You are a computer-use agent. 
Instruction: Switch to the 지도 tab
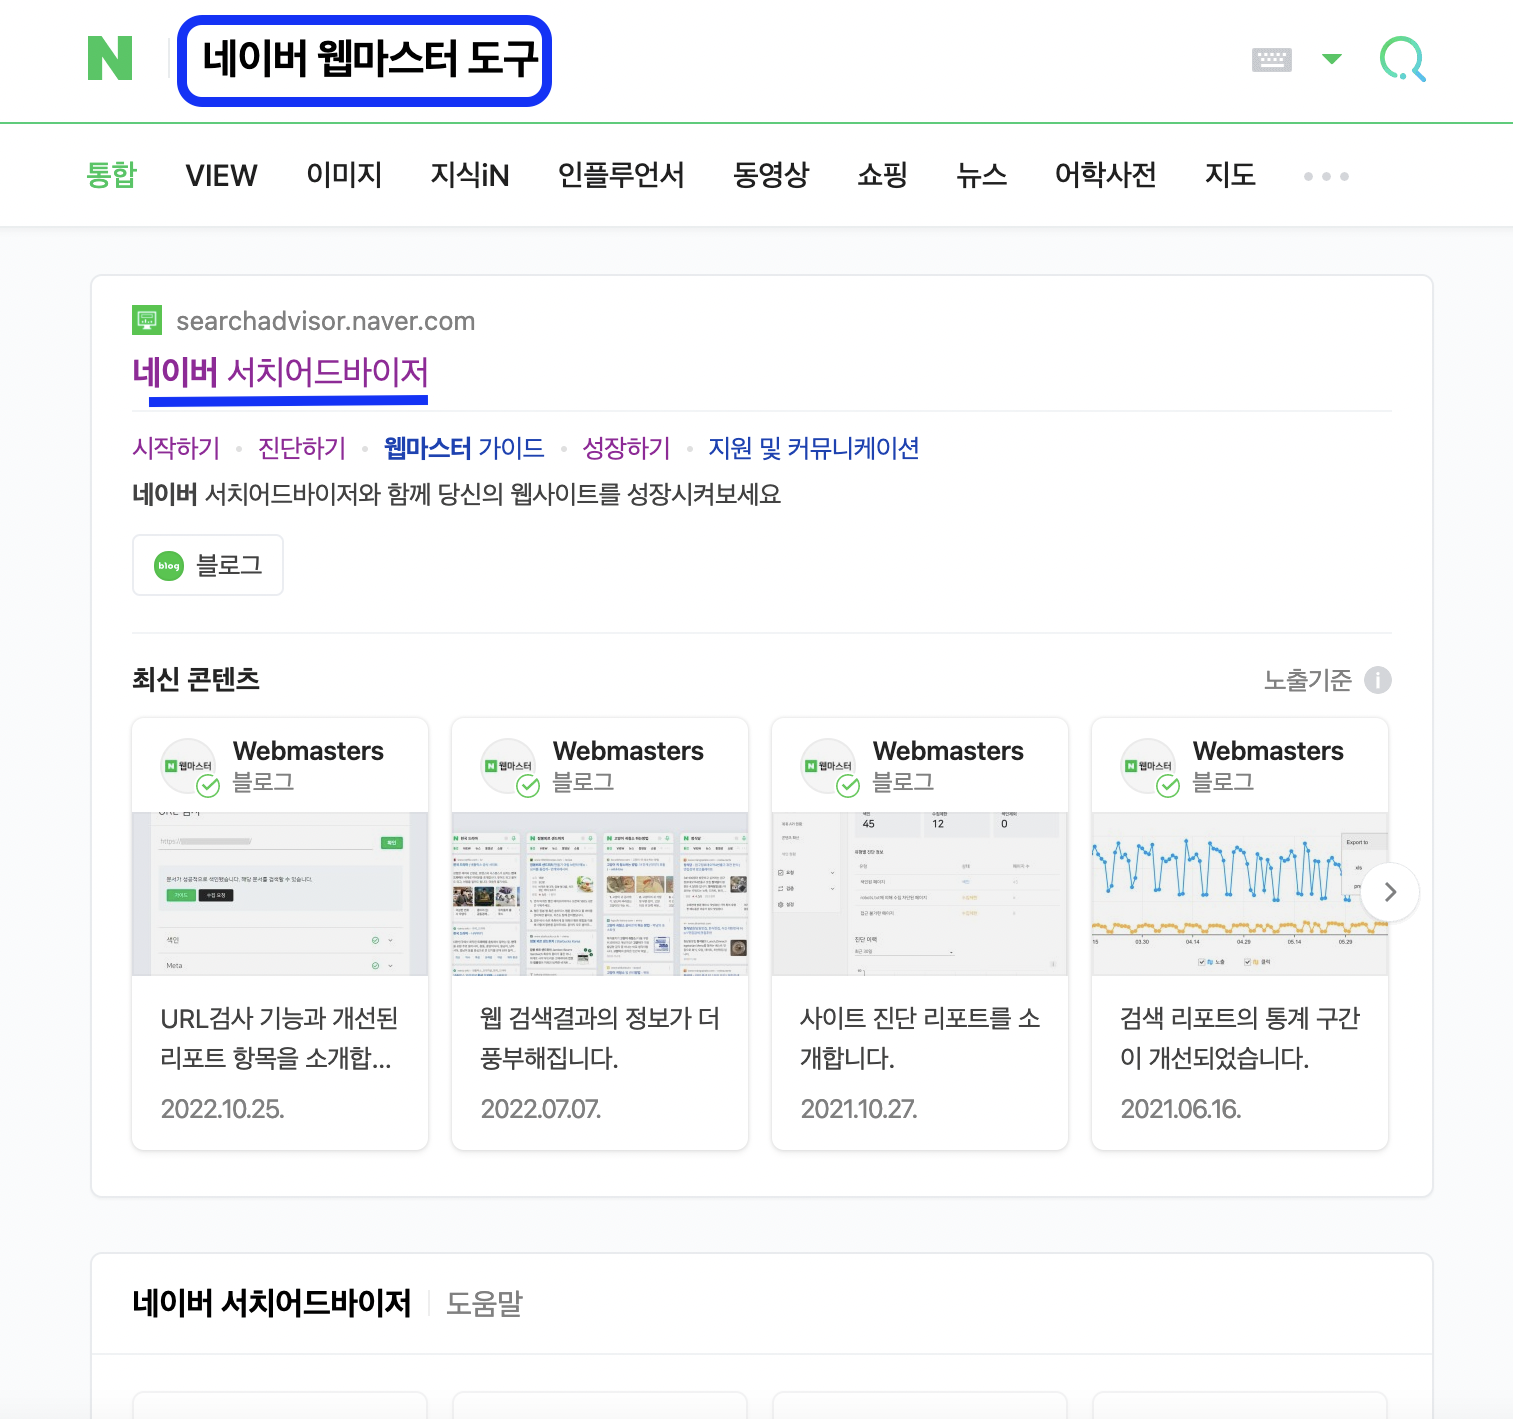pyautogui.click(x=1230, y=175)
